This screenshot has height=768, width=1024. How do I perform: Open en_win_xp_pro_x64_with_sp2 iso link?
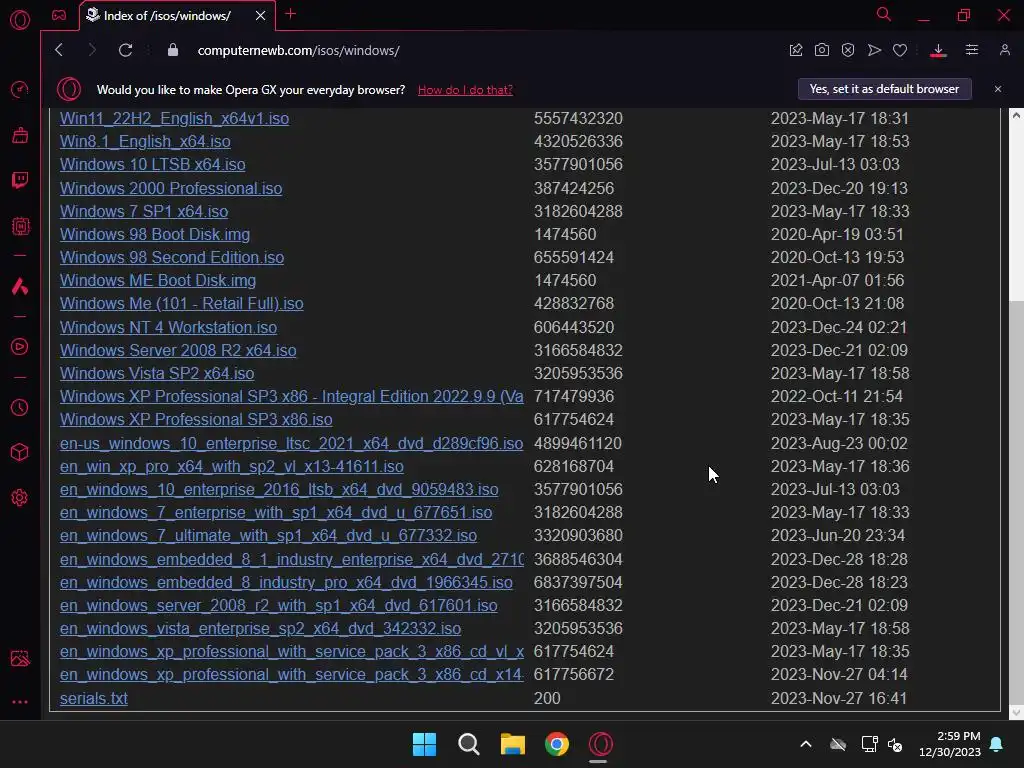click(x=231, y=466)
